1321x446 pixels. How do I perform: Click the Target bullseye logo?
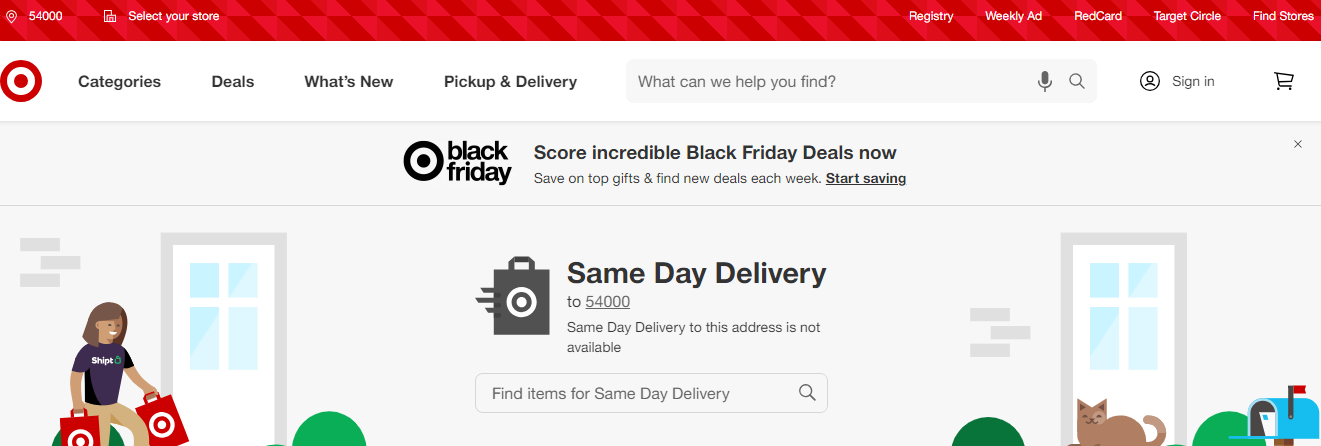(21, 81)
